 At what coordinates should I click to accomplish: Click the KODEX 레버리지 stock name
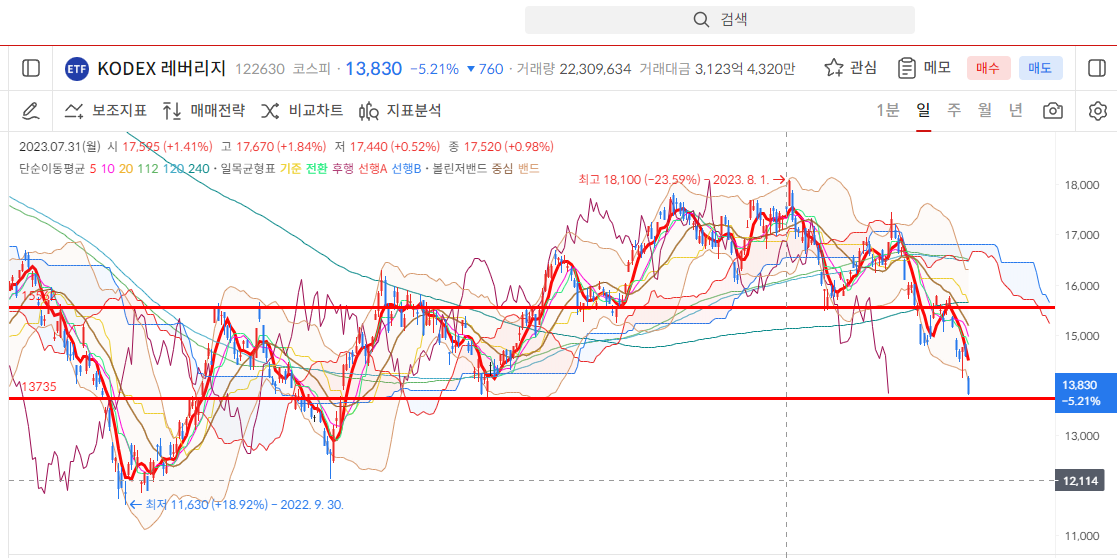161,68
